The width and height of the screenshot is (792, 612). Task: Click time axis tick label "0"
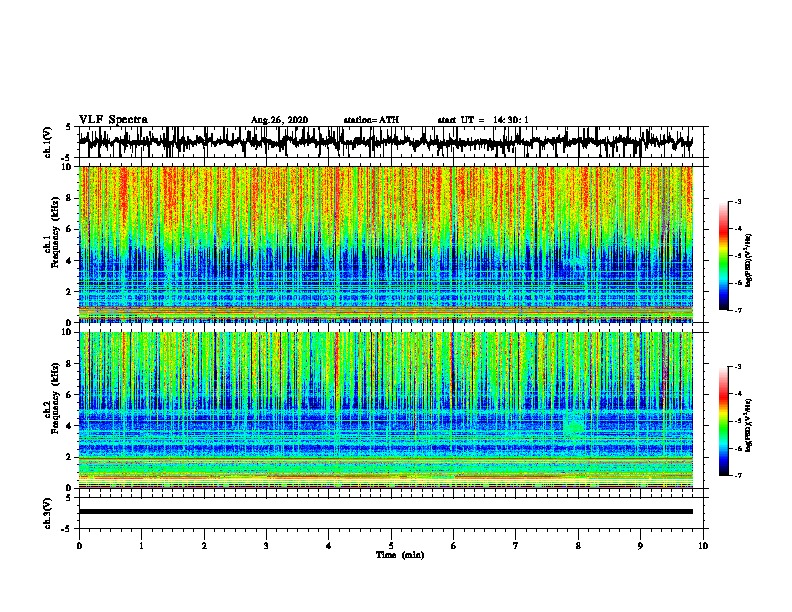[79, 545]
